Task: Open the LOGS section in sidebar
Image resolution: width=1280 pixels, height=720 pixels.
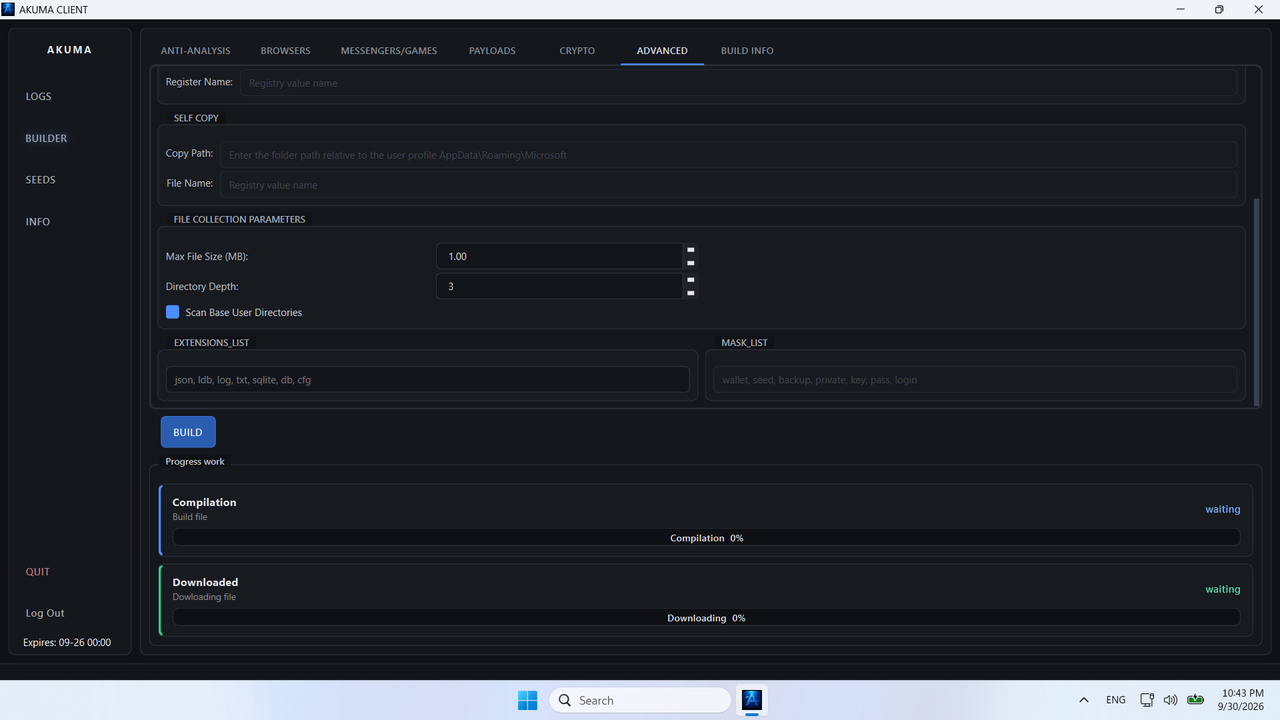Action: [x=38, y=96]
